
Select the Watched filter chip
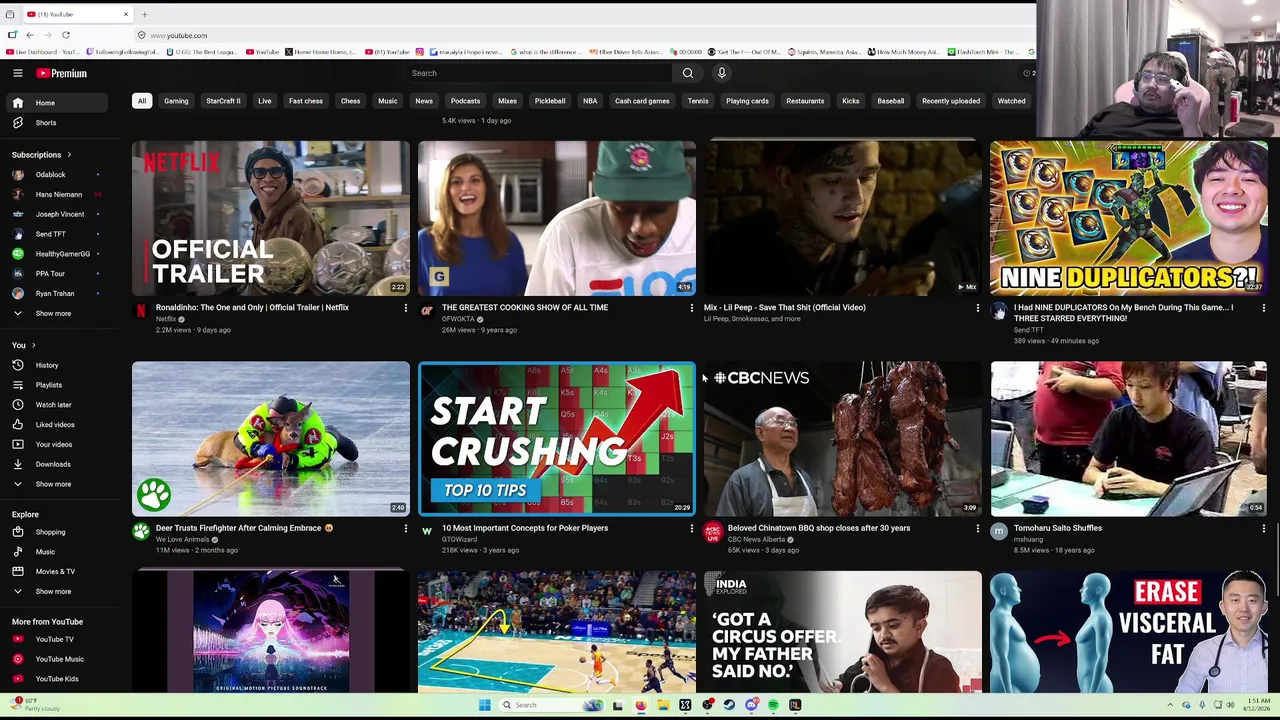click(x=1011, y=101)
